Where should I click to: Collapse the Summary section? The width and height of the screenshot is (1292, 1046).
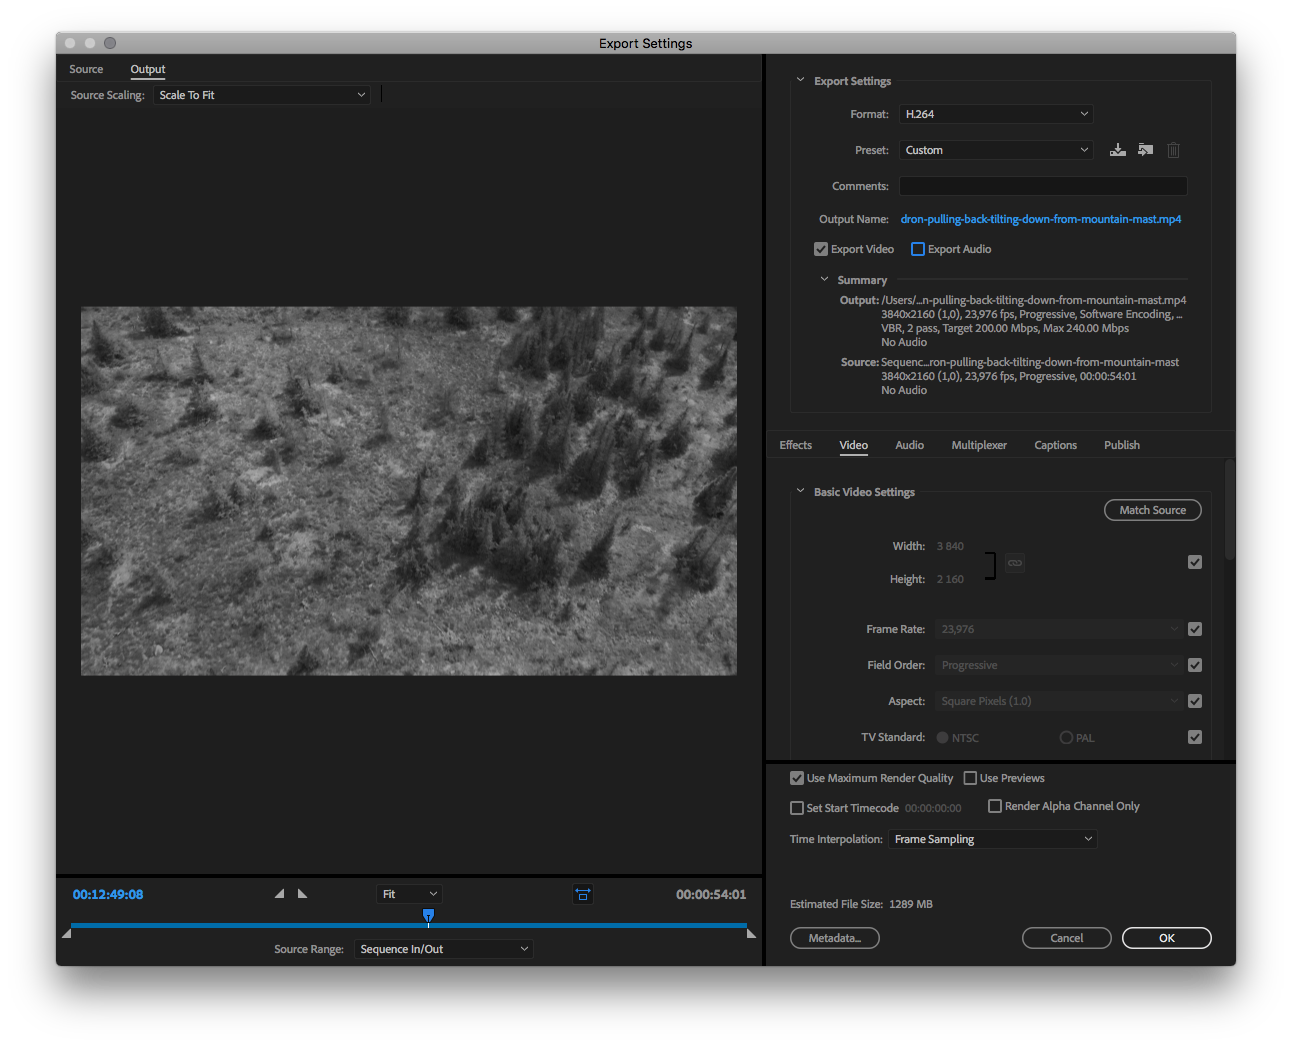(x=826, y=280)
